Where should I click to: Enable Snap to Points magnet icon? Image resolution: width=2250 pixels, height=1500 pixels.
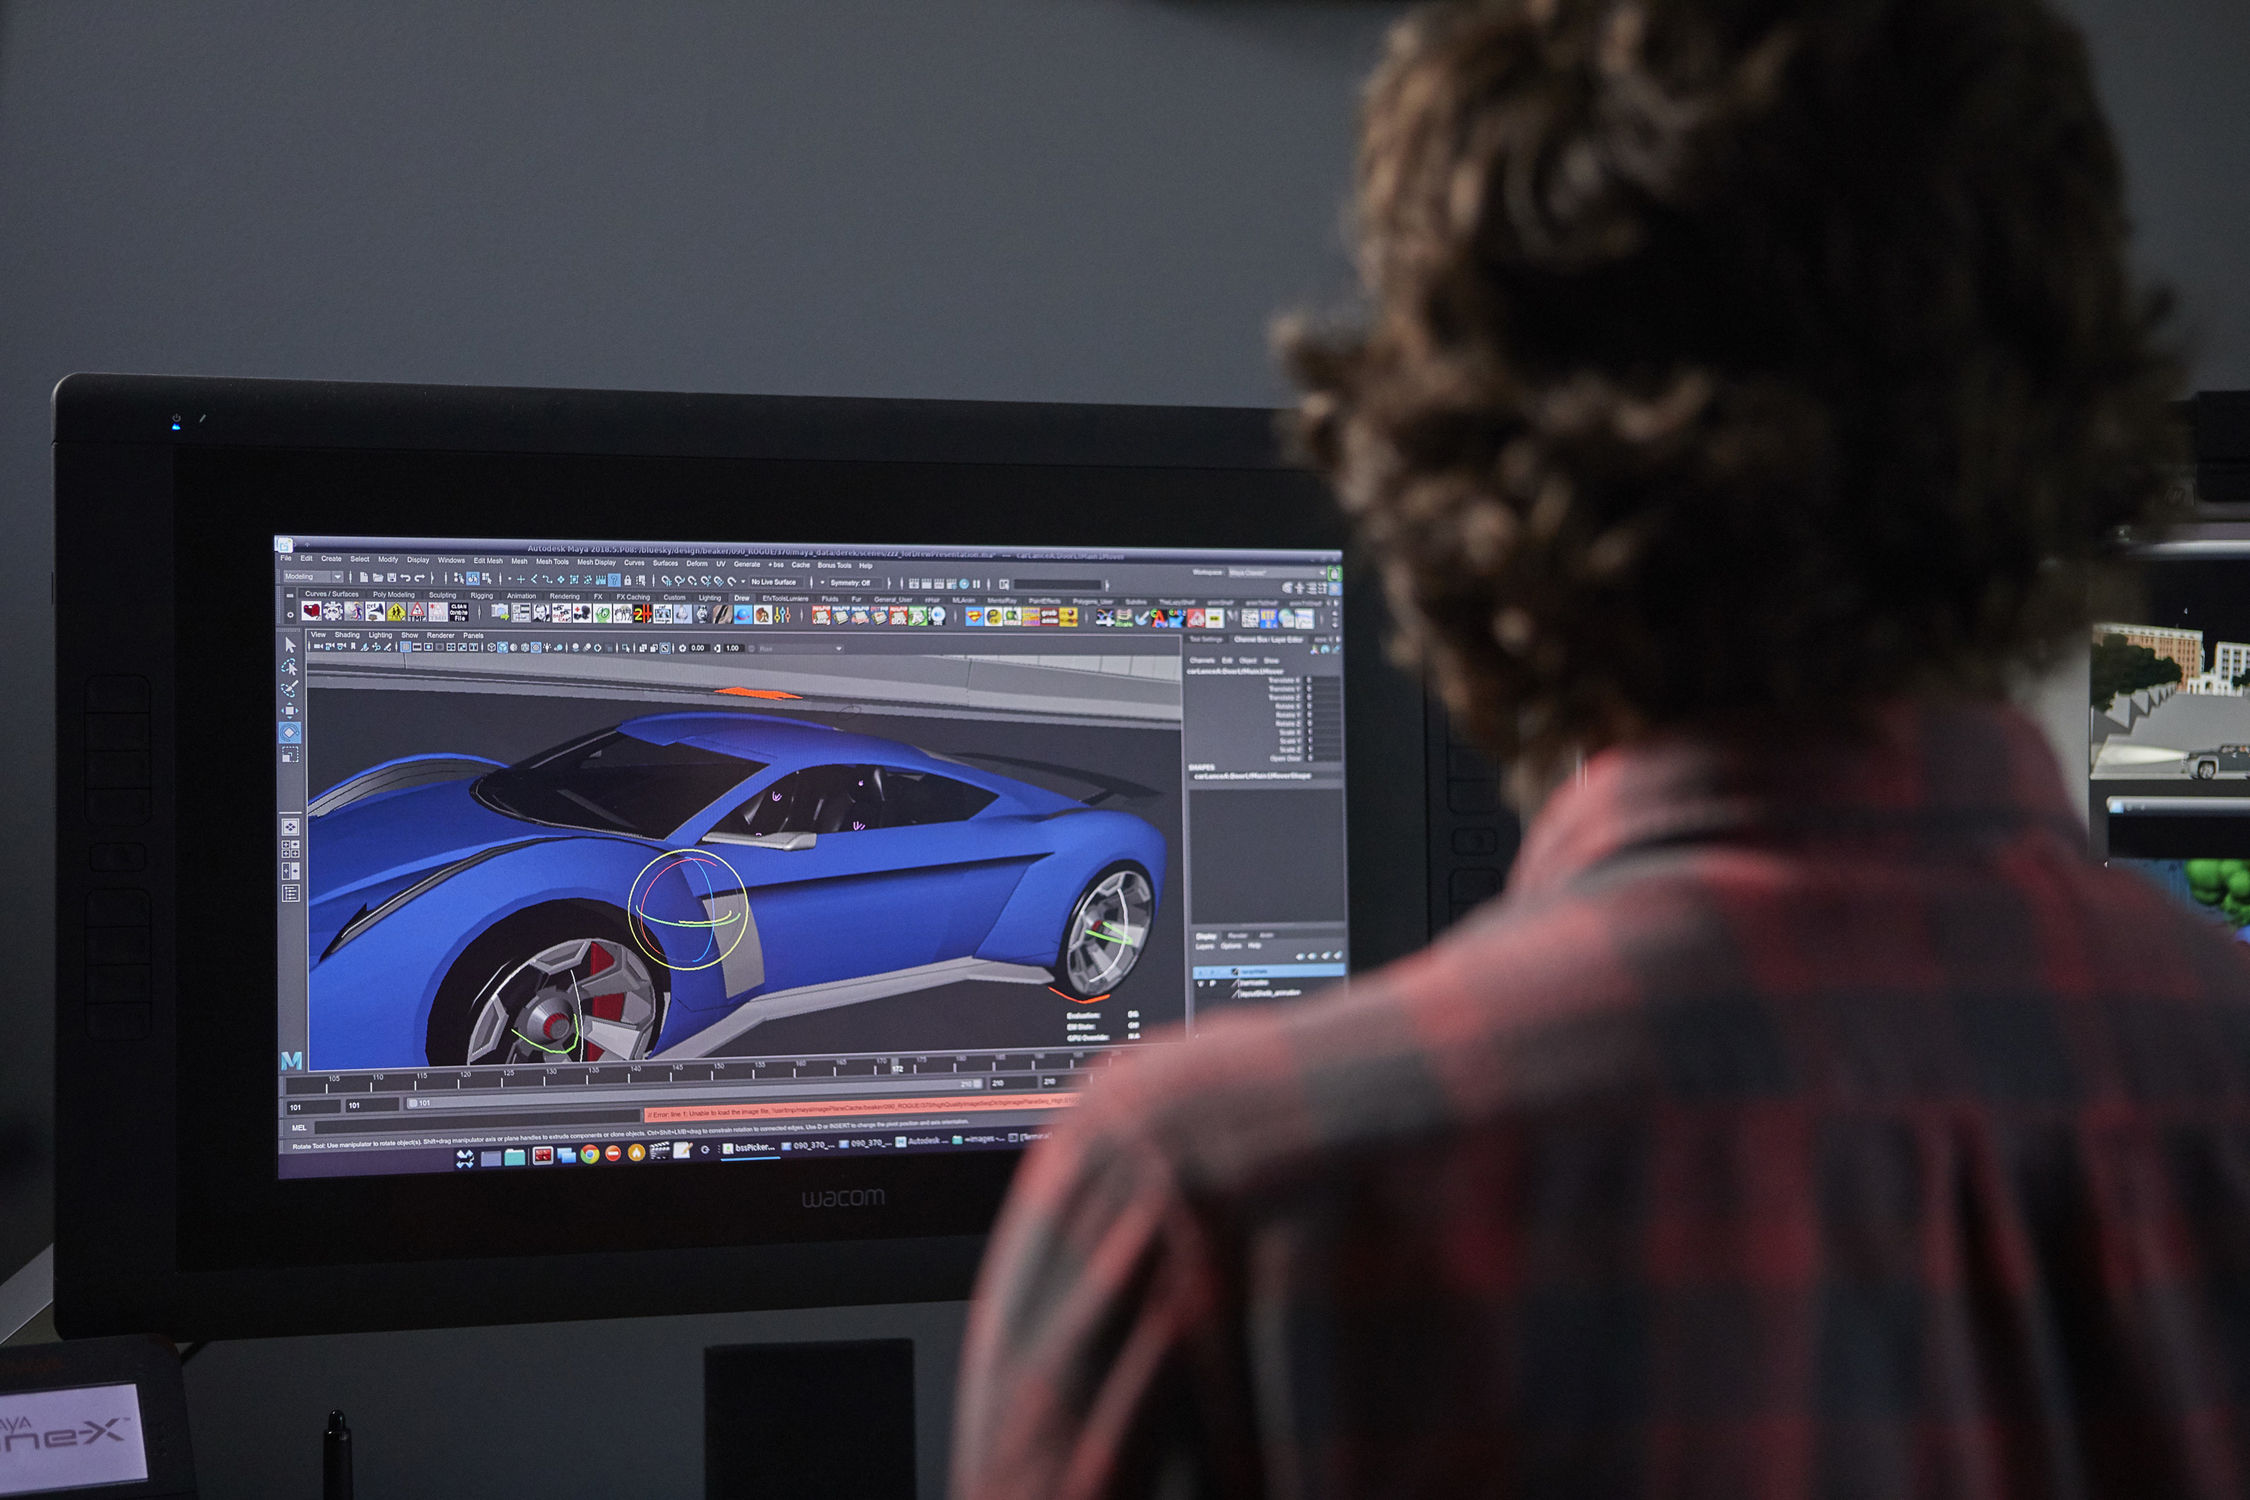[x=692, y=581]
